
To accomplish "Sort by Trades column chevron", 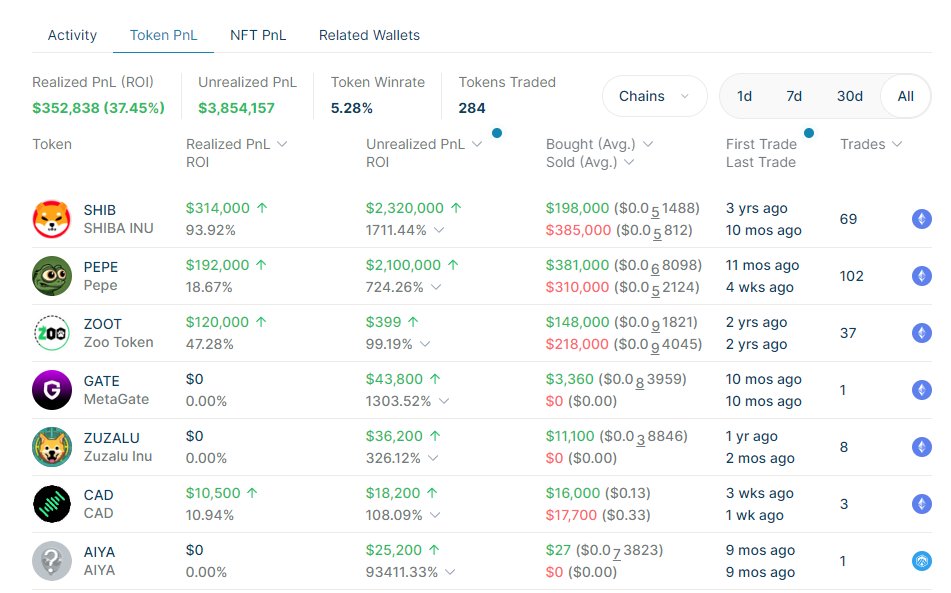I will tap(897, 144).
